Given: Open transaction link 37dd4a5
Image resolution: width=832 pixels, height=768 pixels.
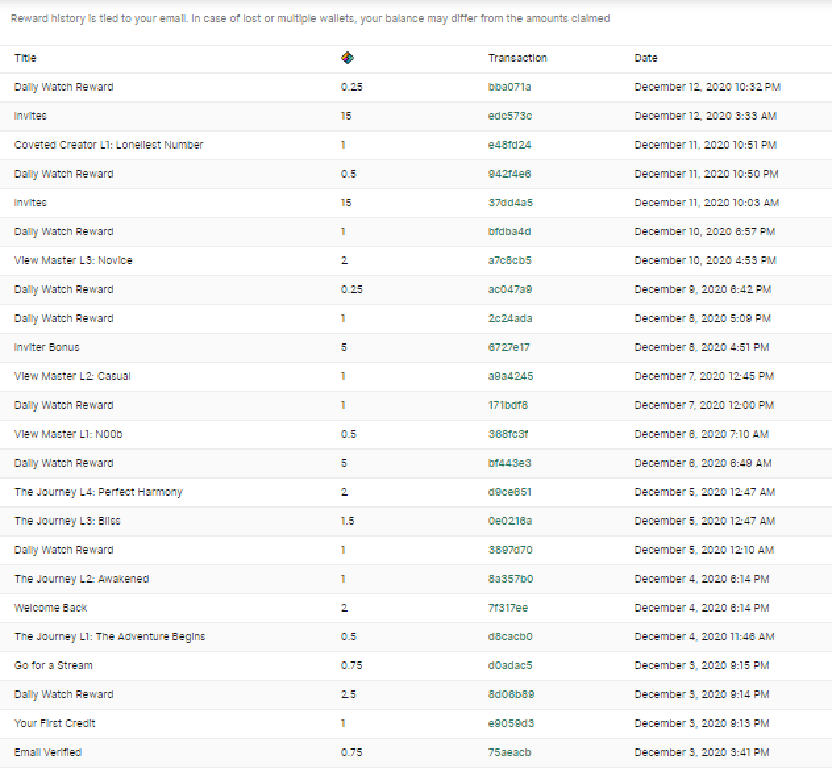Looking at the screenshot, I should 510,203.
